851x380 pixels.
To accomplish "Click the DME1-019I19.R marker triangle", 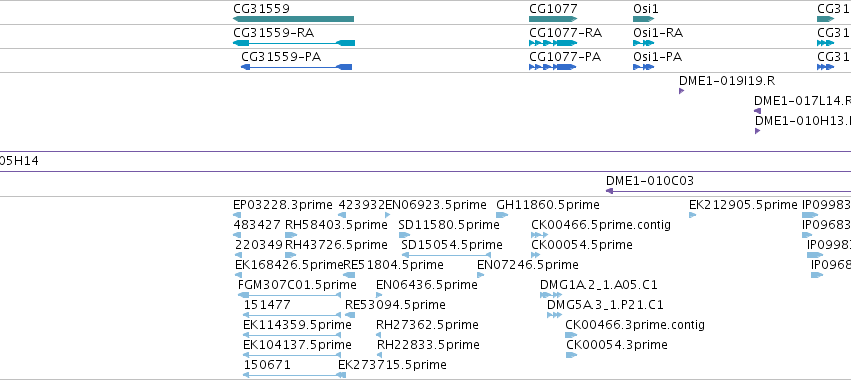I will point(681,91).
